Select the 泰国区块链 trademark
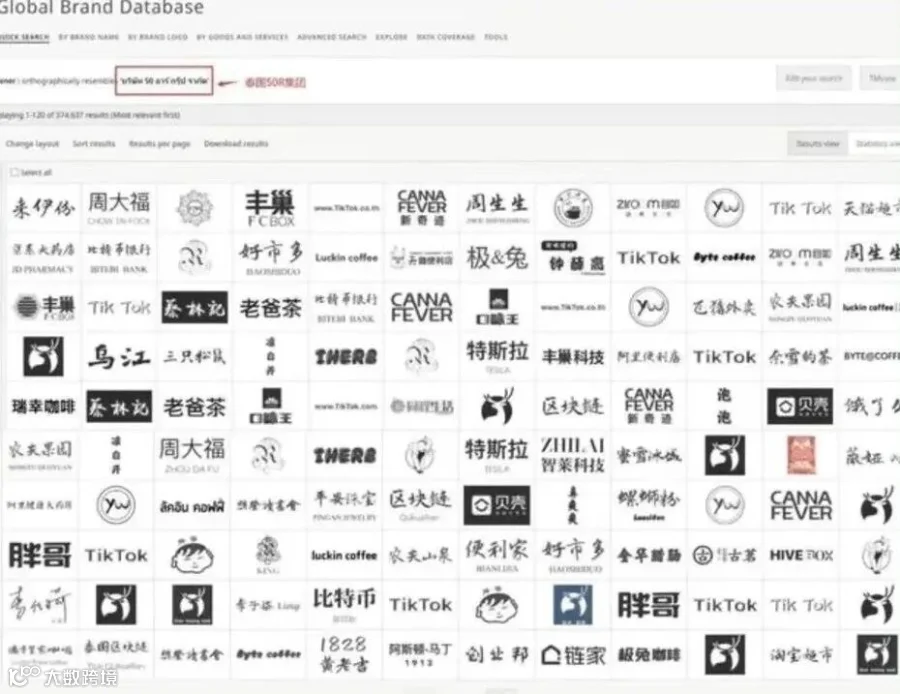Screen dimensions: 900x694 [116, 654]
